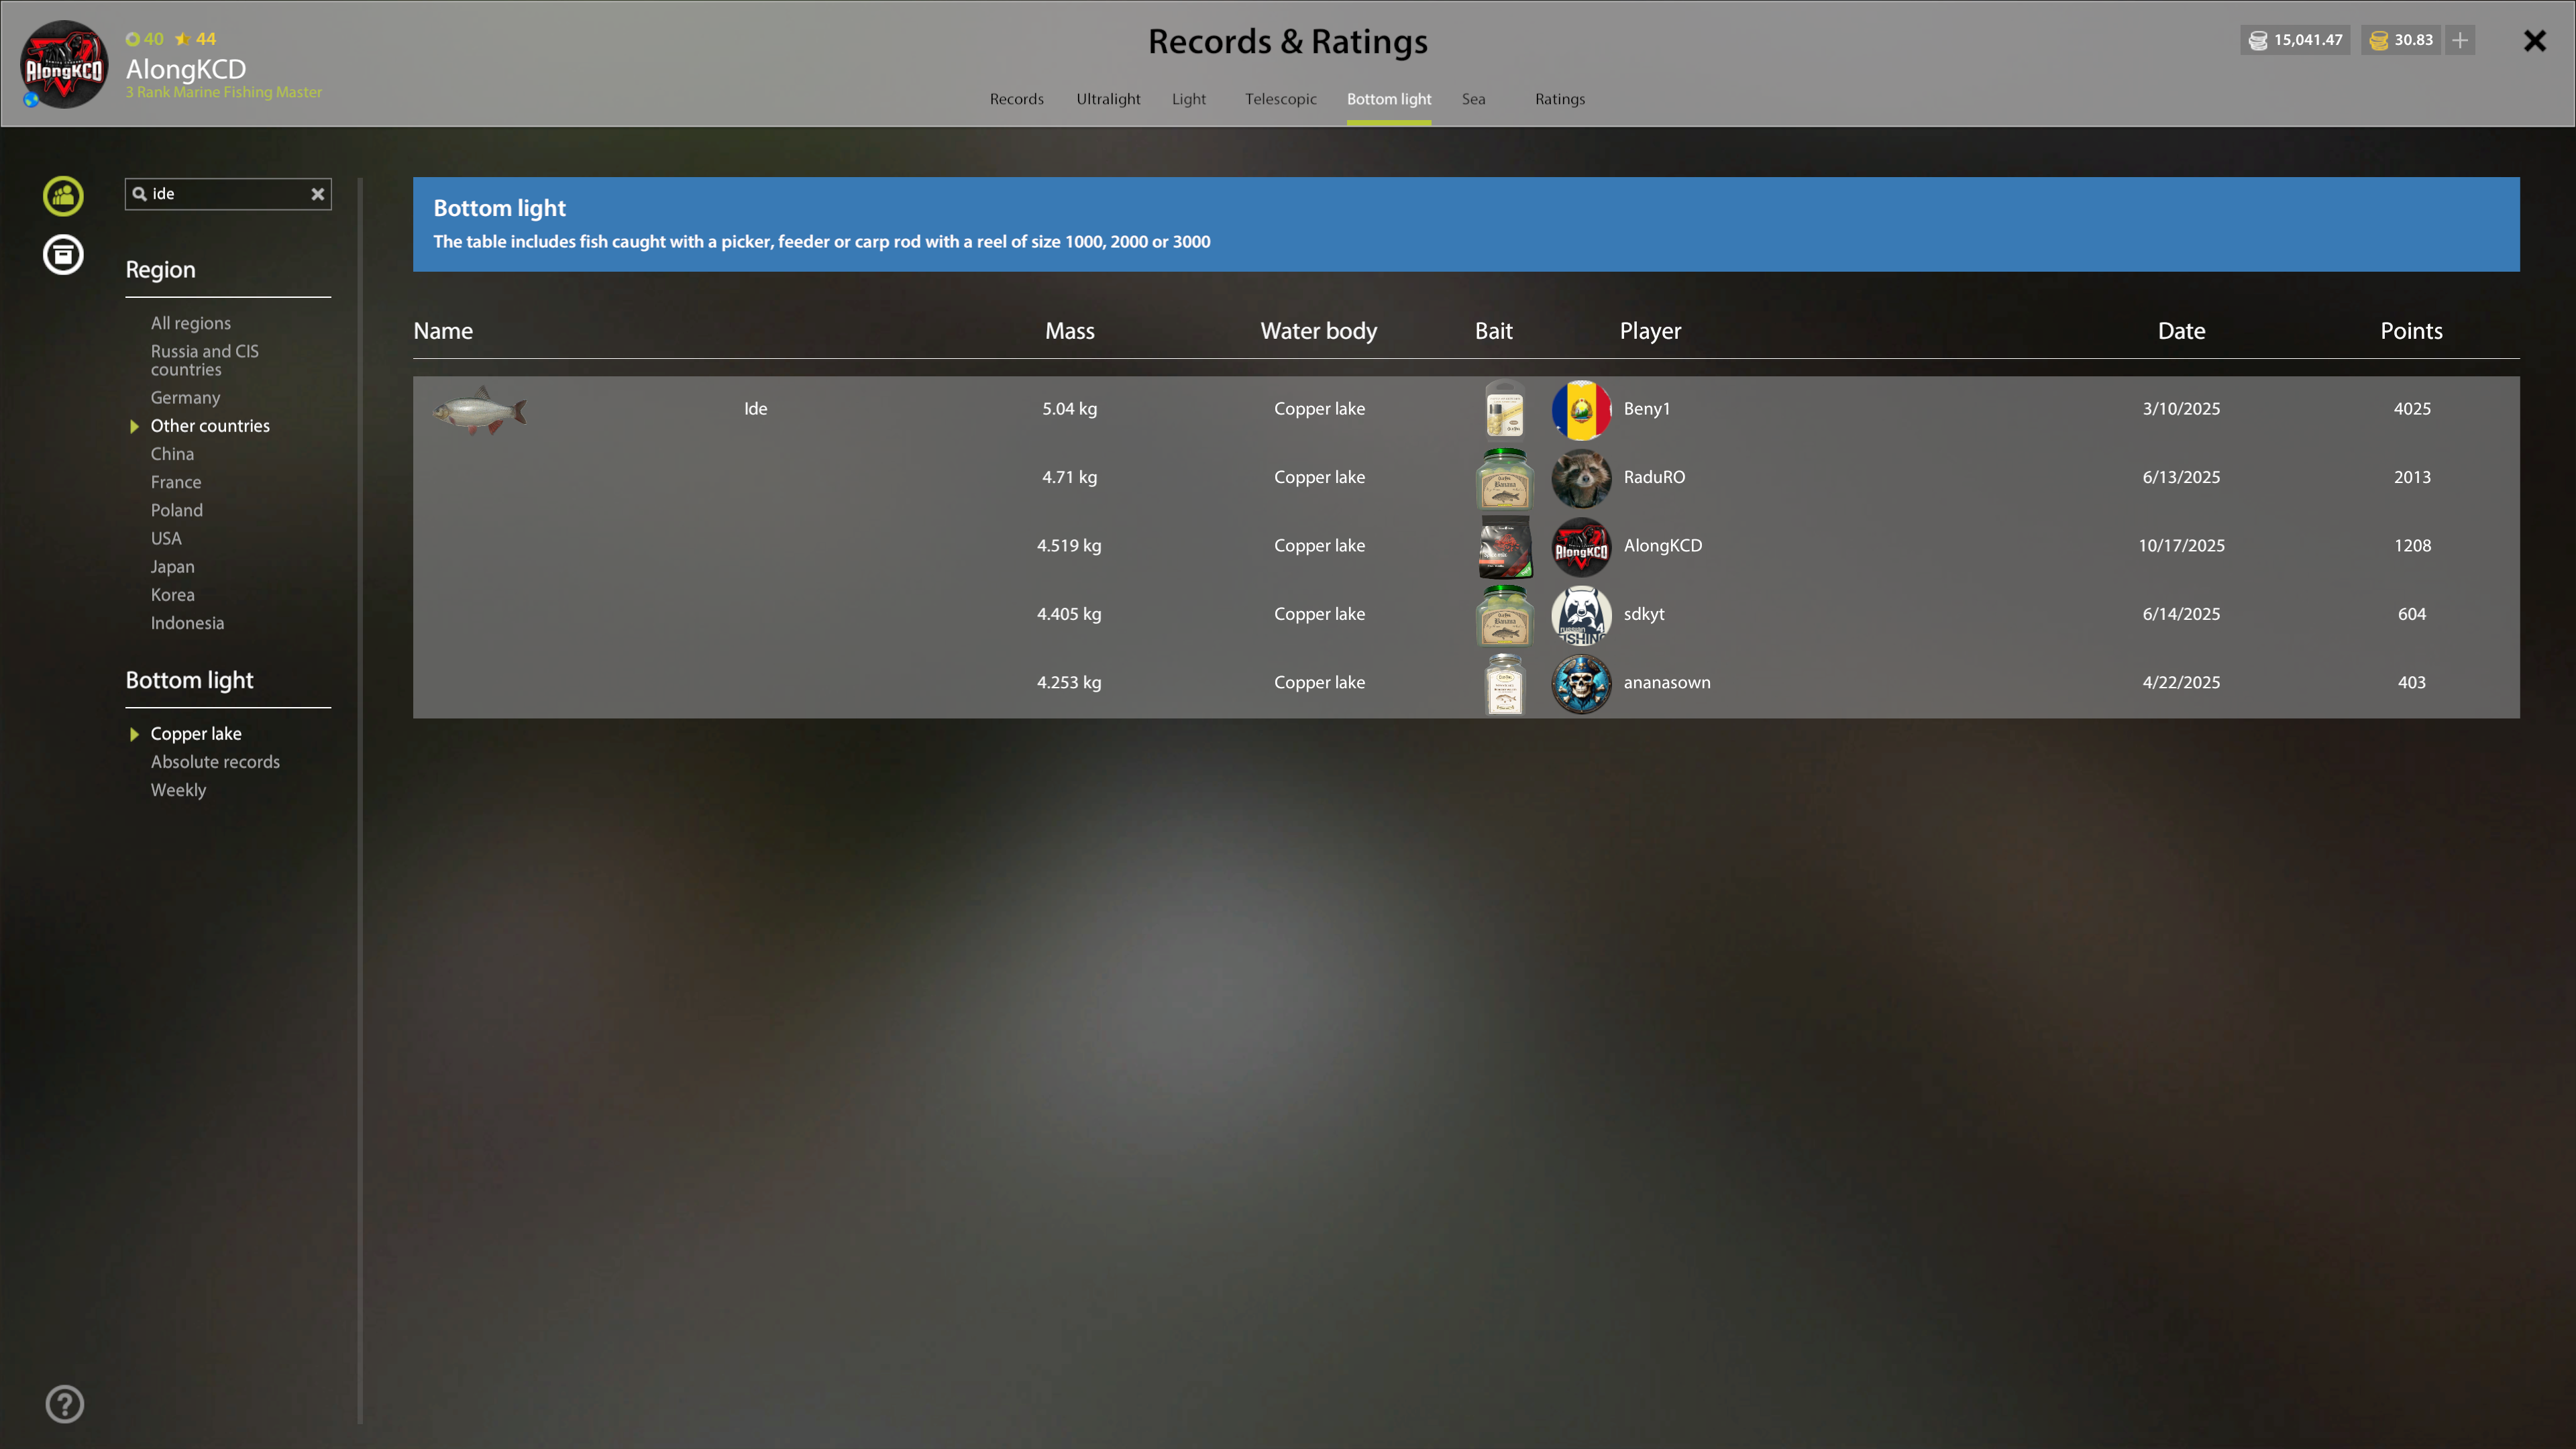
Task: Open the Ratings tab
Action: click(x=1559, y=99)
